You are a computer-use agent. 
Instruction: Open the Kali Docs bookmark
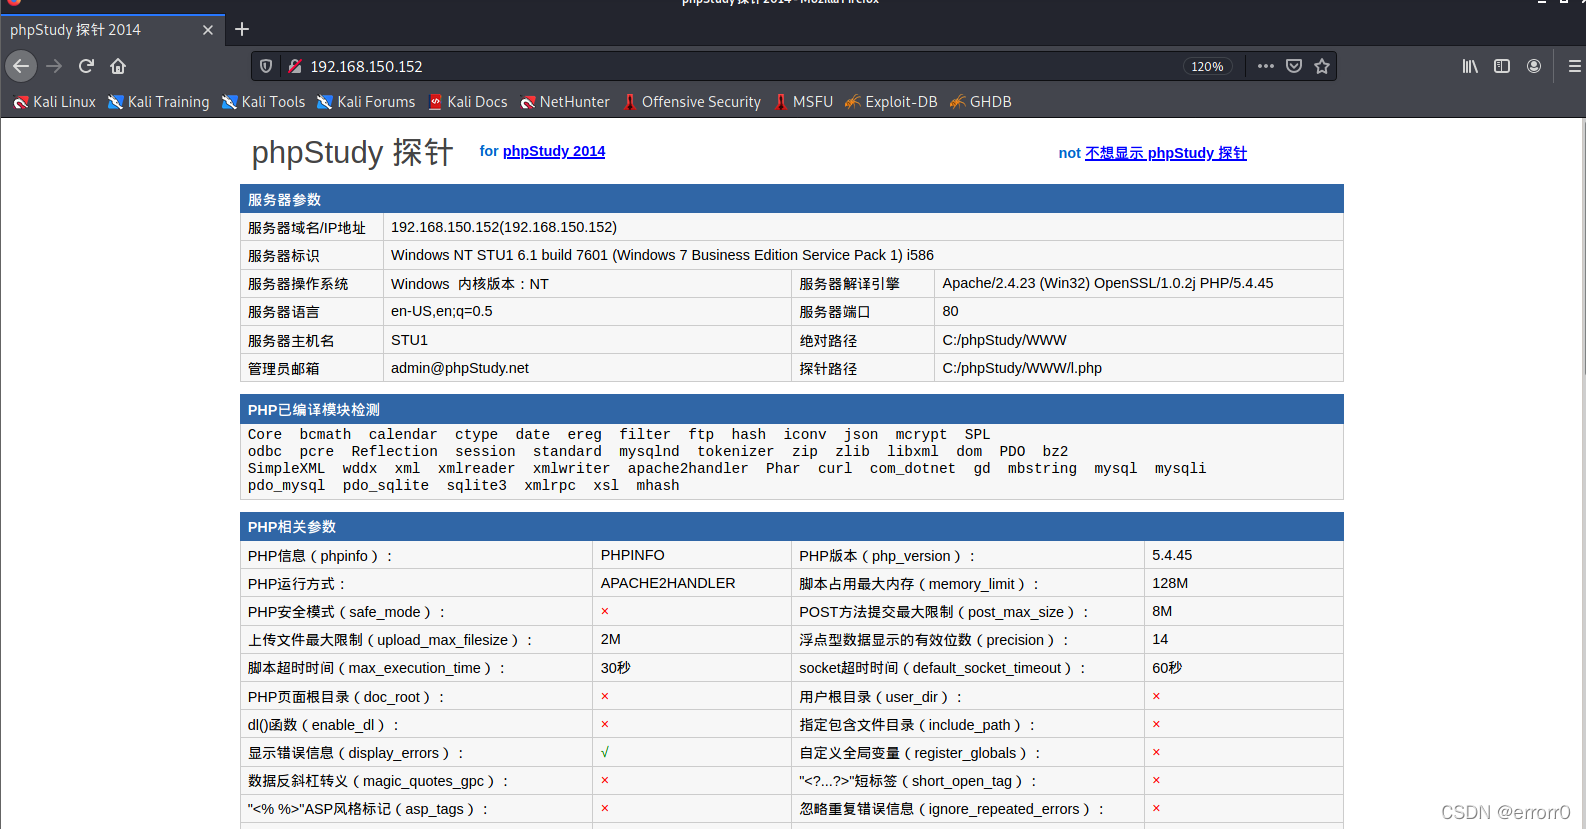click(x=468, y=102)
